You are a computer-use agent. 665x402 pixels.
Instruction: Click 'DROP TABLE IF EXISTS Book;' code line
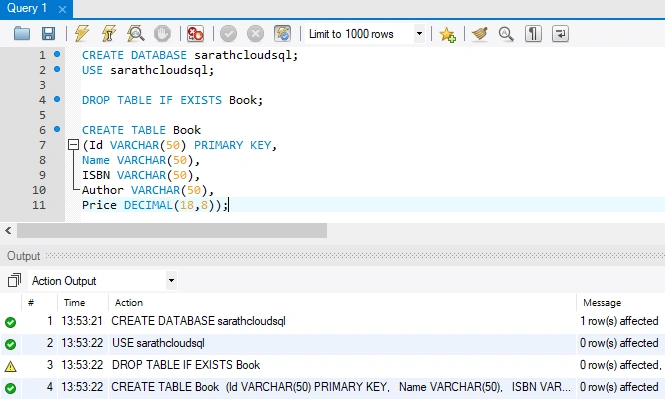pyautogui.click(x=173, y=100)
